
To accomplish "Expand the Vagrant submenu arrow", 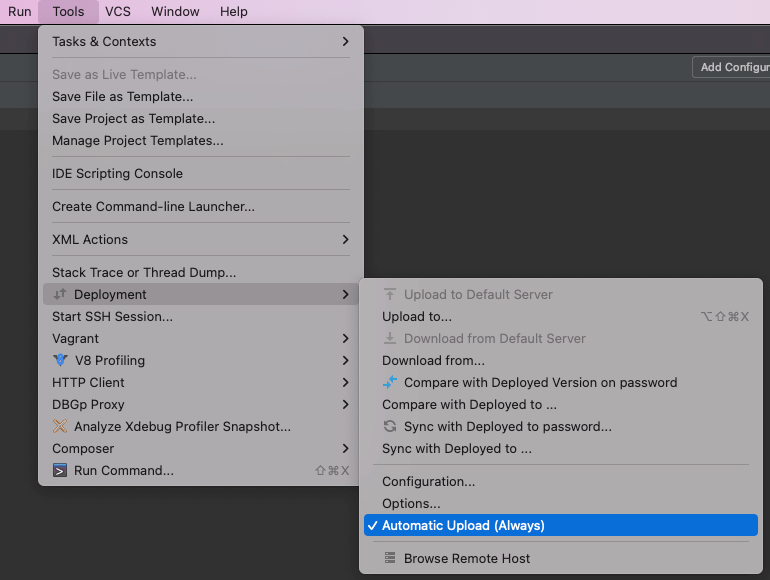I will click(x=345, y=338).
